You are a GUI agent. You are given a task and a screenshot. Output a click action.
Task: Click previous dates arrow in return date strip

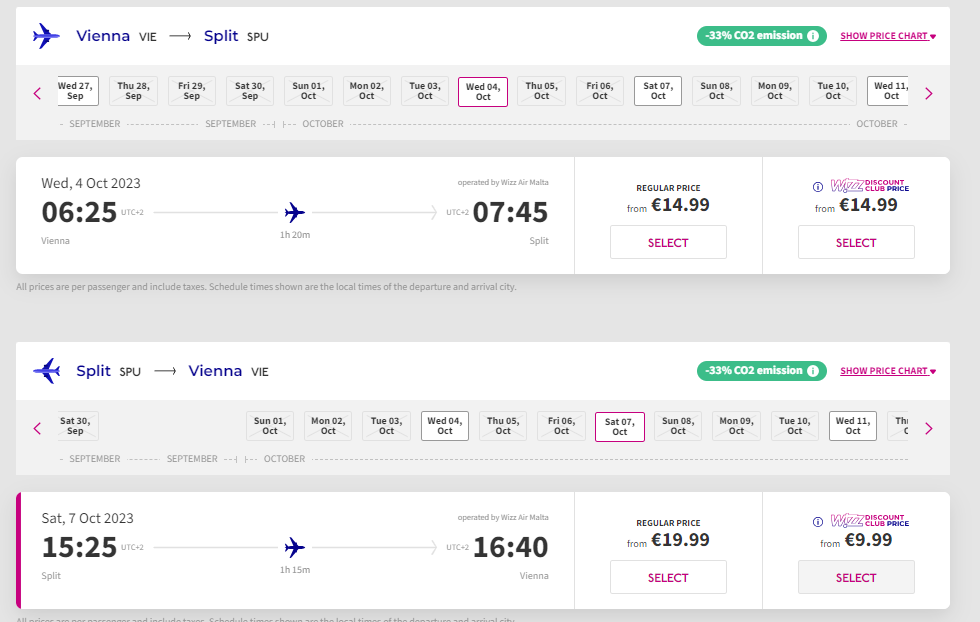[37, 428]
